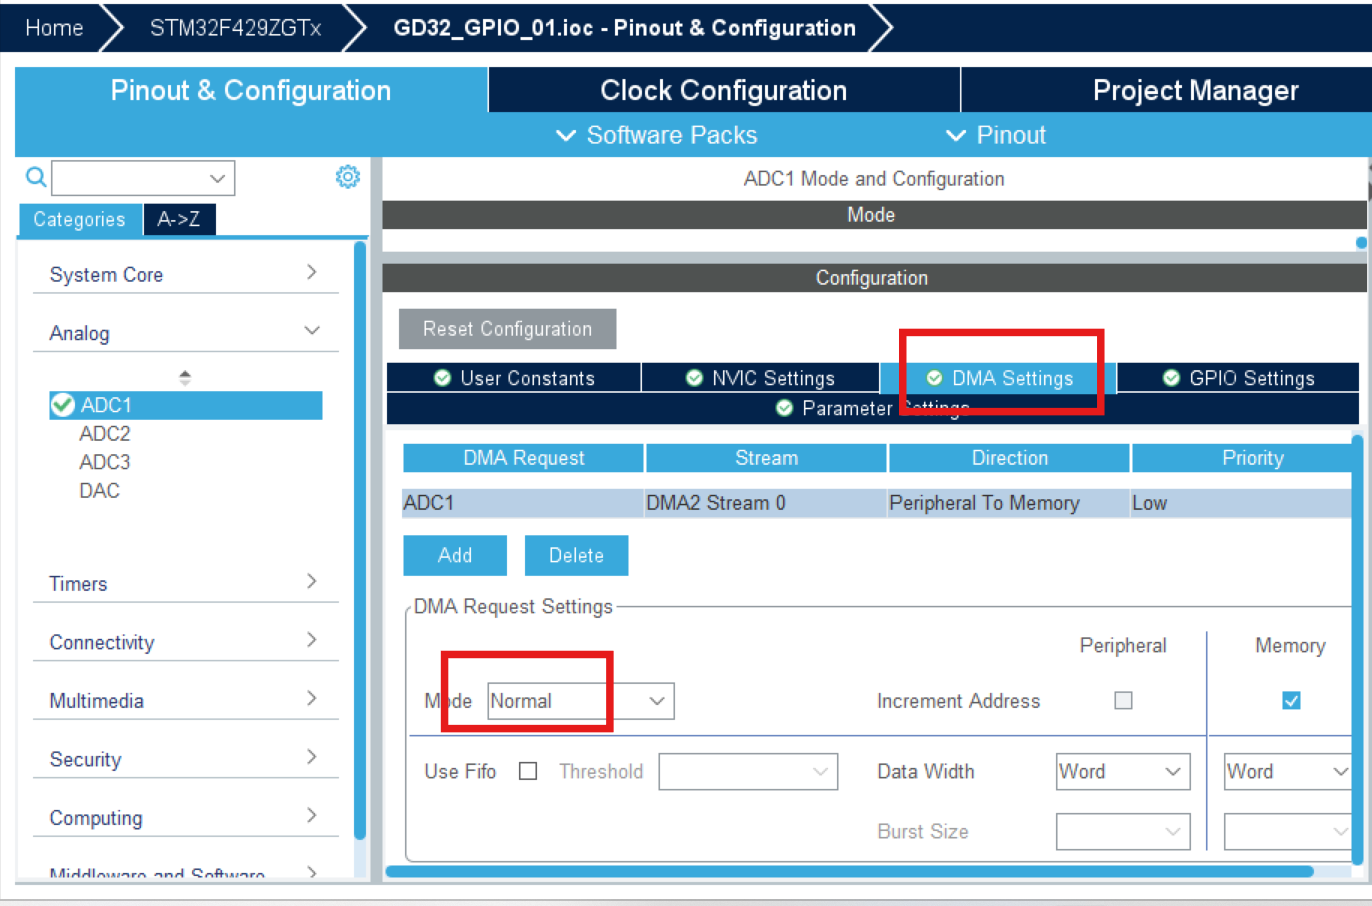
Task: Click the Stream column header
Action: point(767,458)
